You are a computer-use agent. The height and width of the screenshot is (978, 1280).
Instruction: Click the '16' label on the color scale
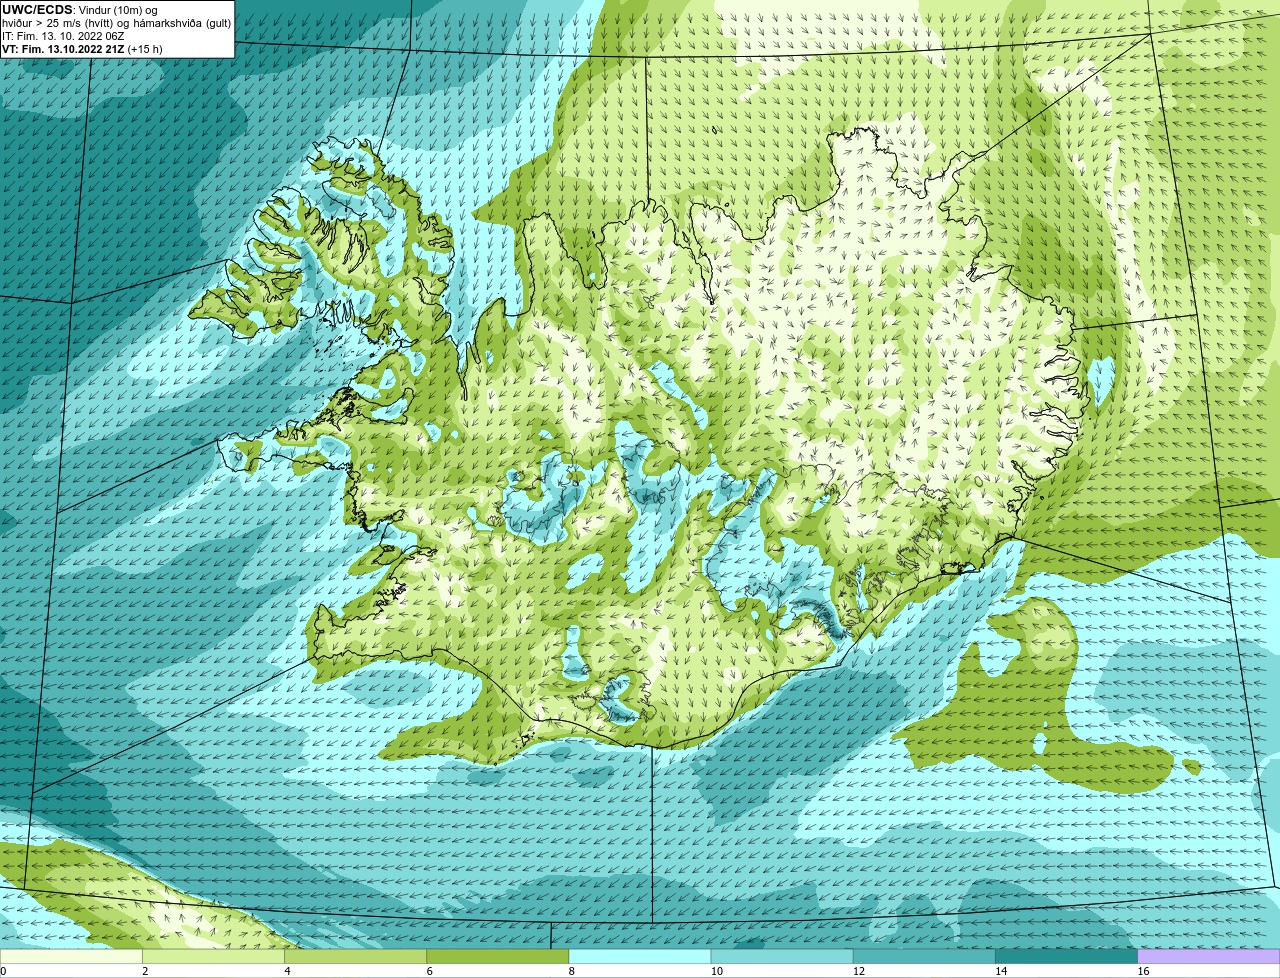1143,971
